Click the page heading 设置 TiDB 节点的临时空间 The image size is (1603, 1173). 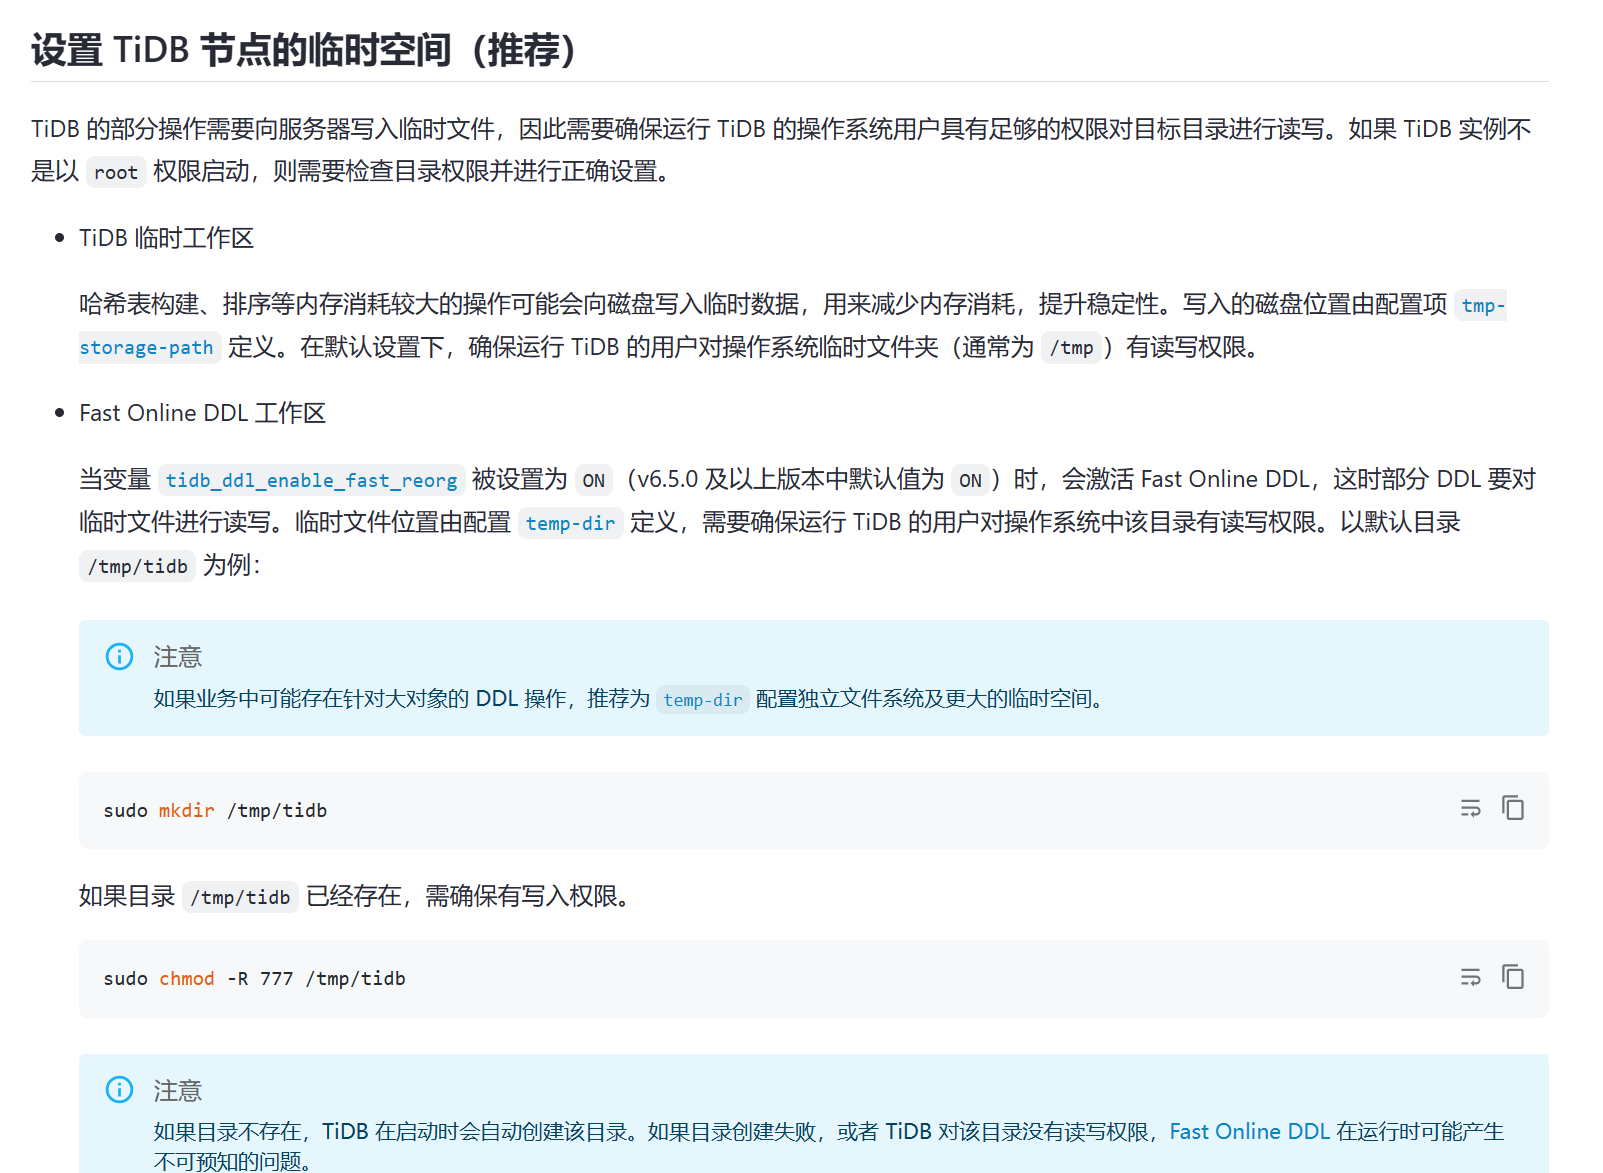(304, 50)
